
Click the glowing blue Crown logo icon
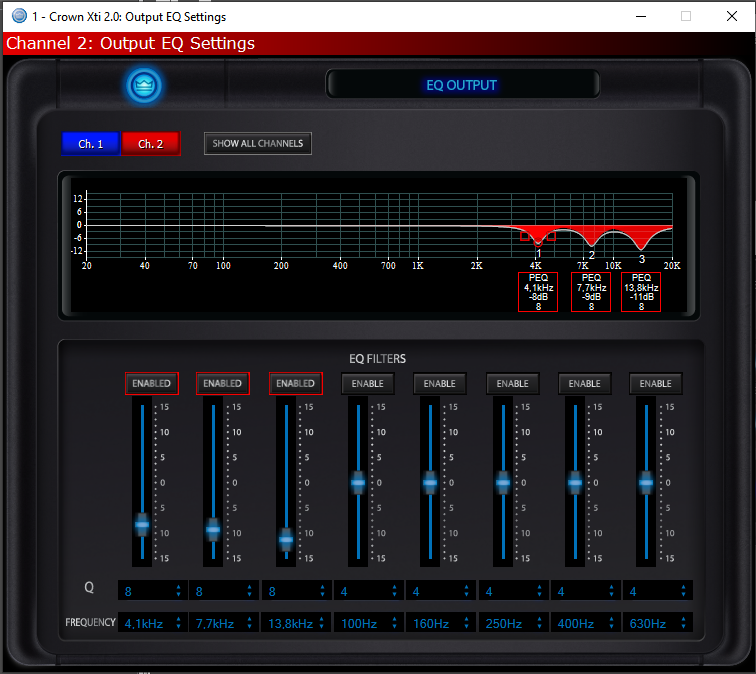145,85
